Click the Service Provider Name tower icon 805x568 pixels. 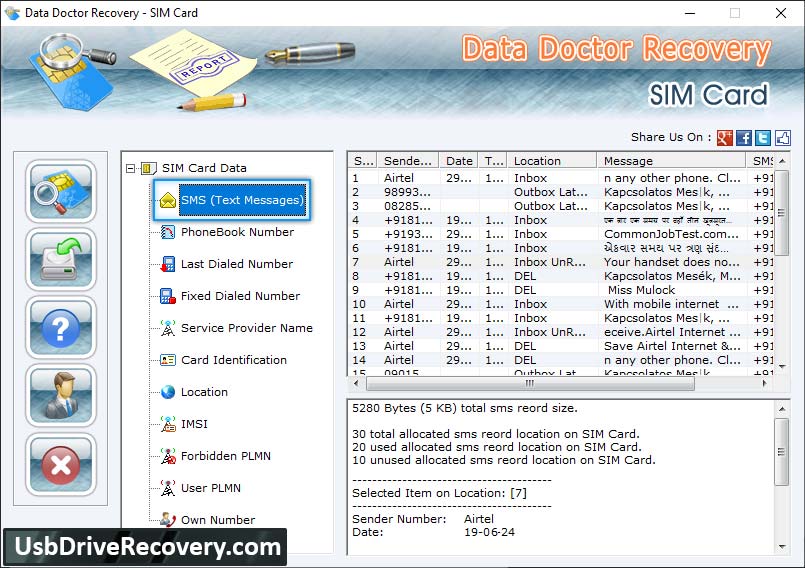168,328
